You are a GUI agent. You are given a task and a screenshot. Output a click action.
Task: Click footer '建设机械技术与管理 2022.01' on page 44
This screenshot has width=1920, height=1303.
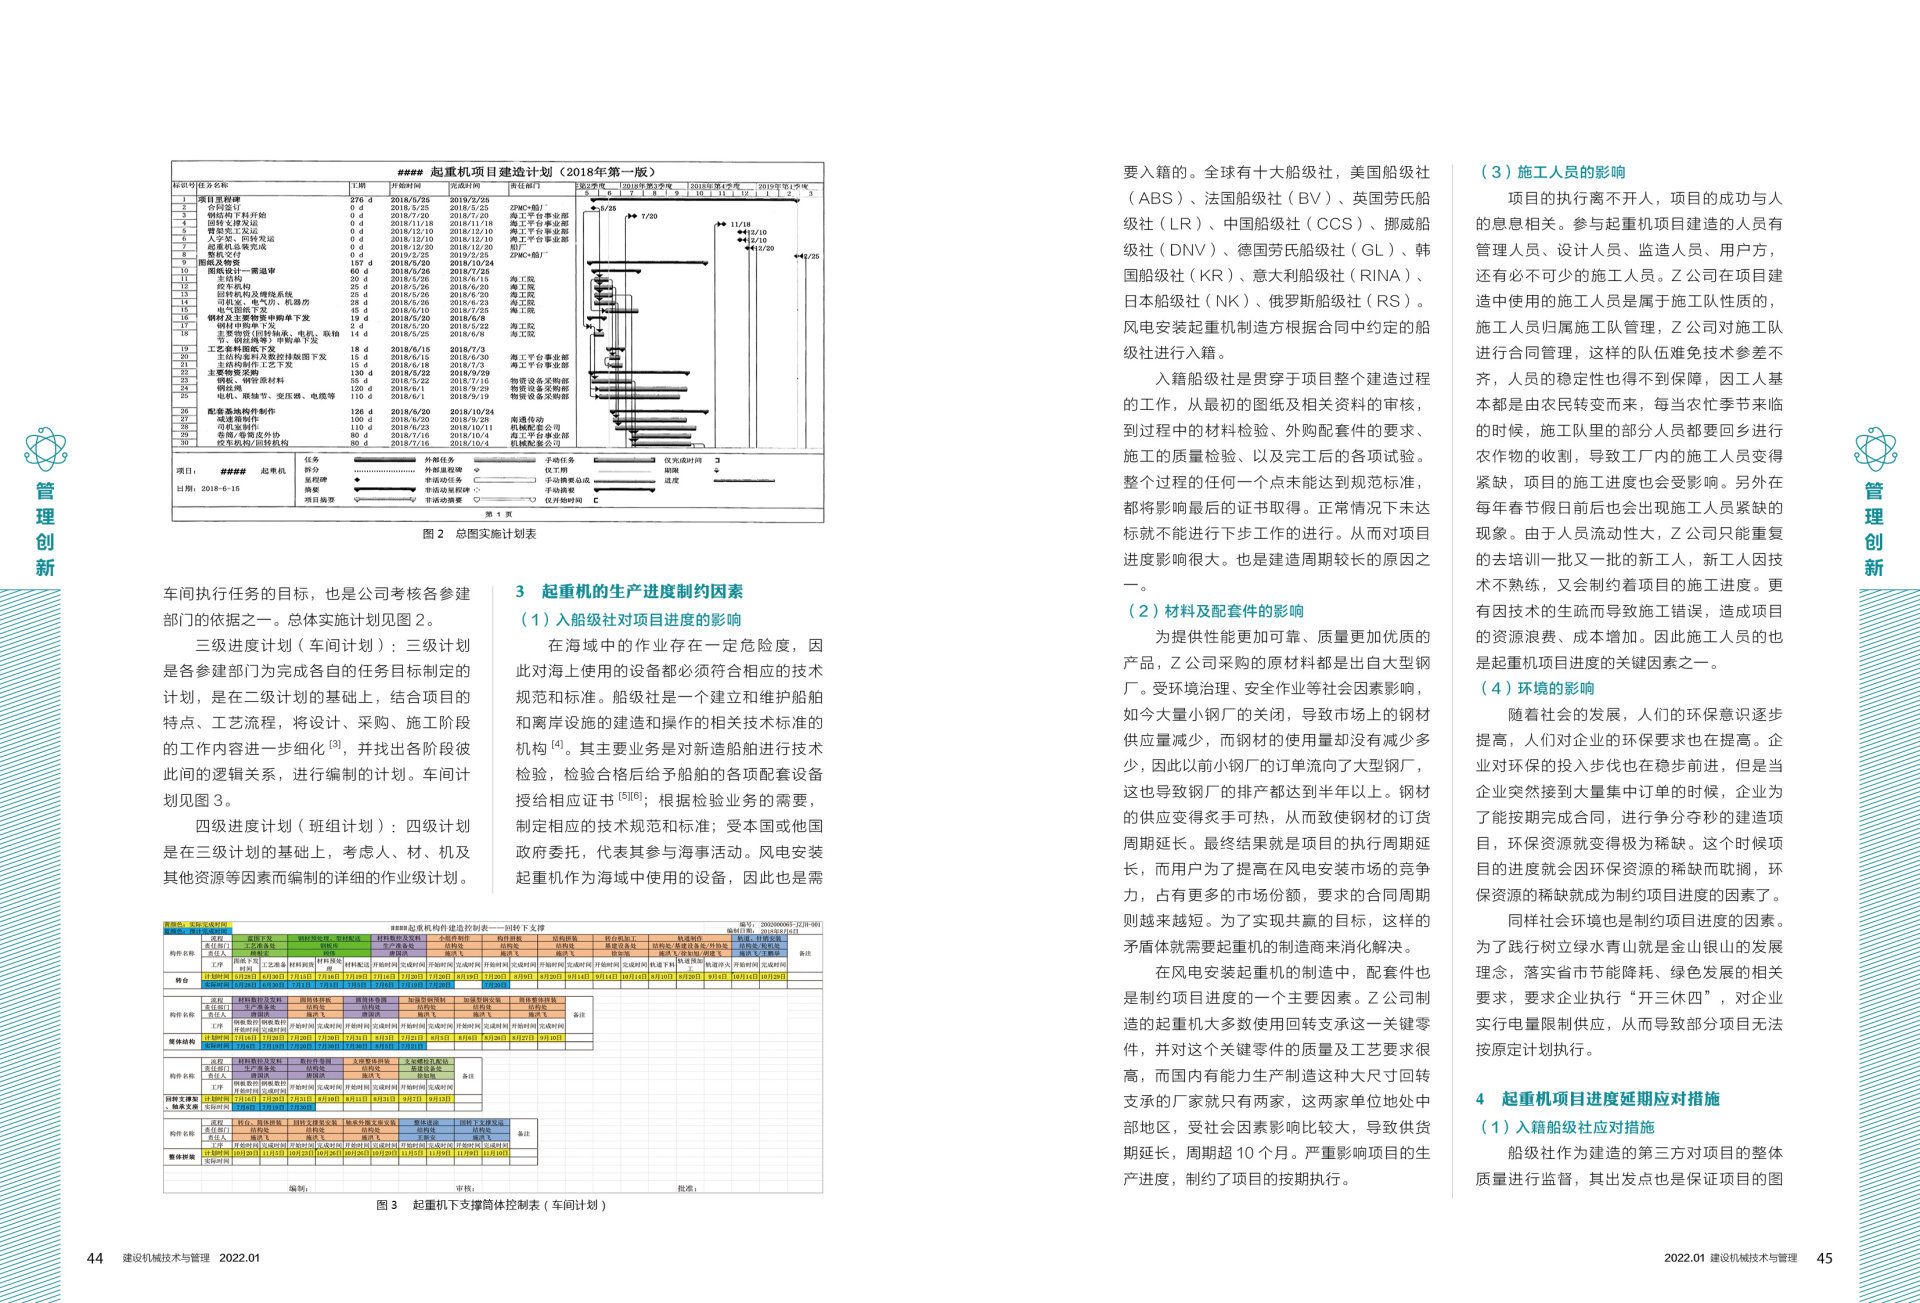pyautogui.click(x=191, y=1258)
